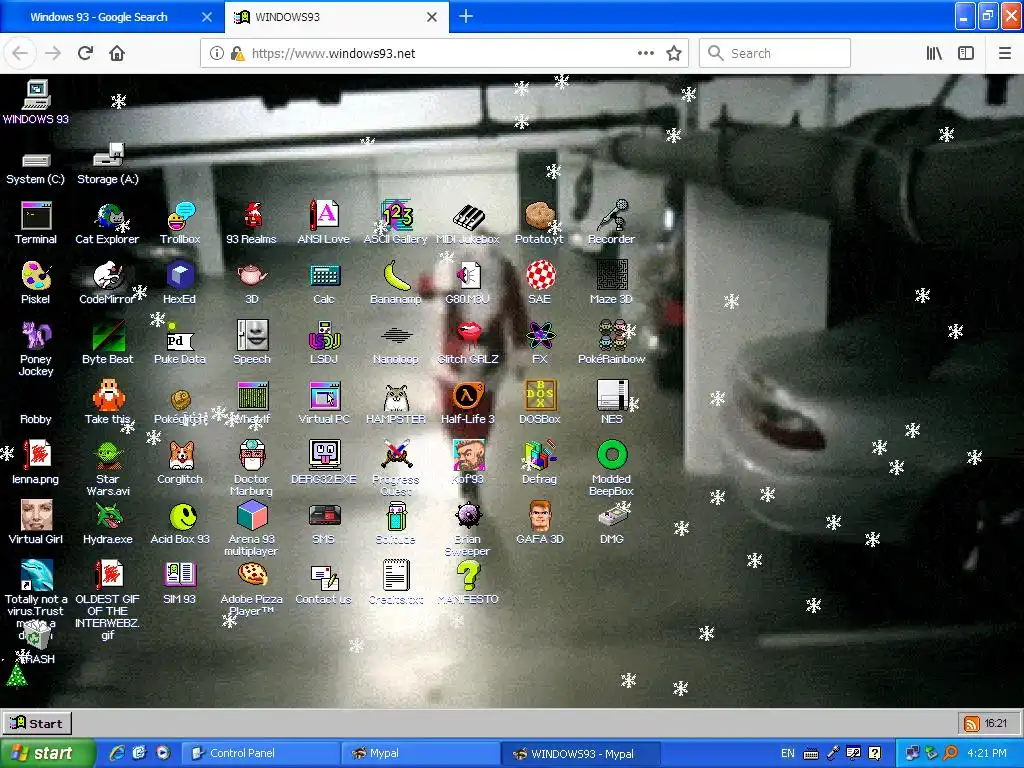The width and height of the screenshot is (1024, 768).
Task: Open Defrag icon
Action: (539, 464)
